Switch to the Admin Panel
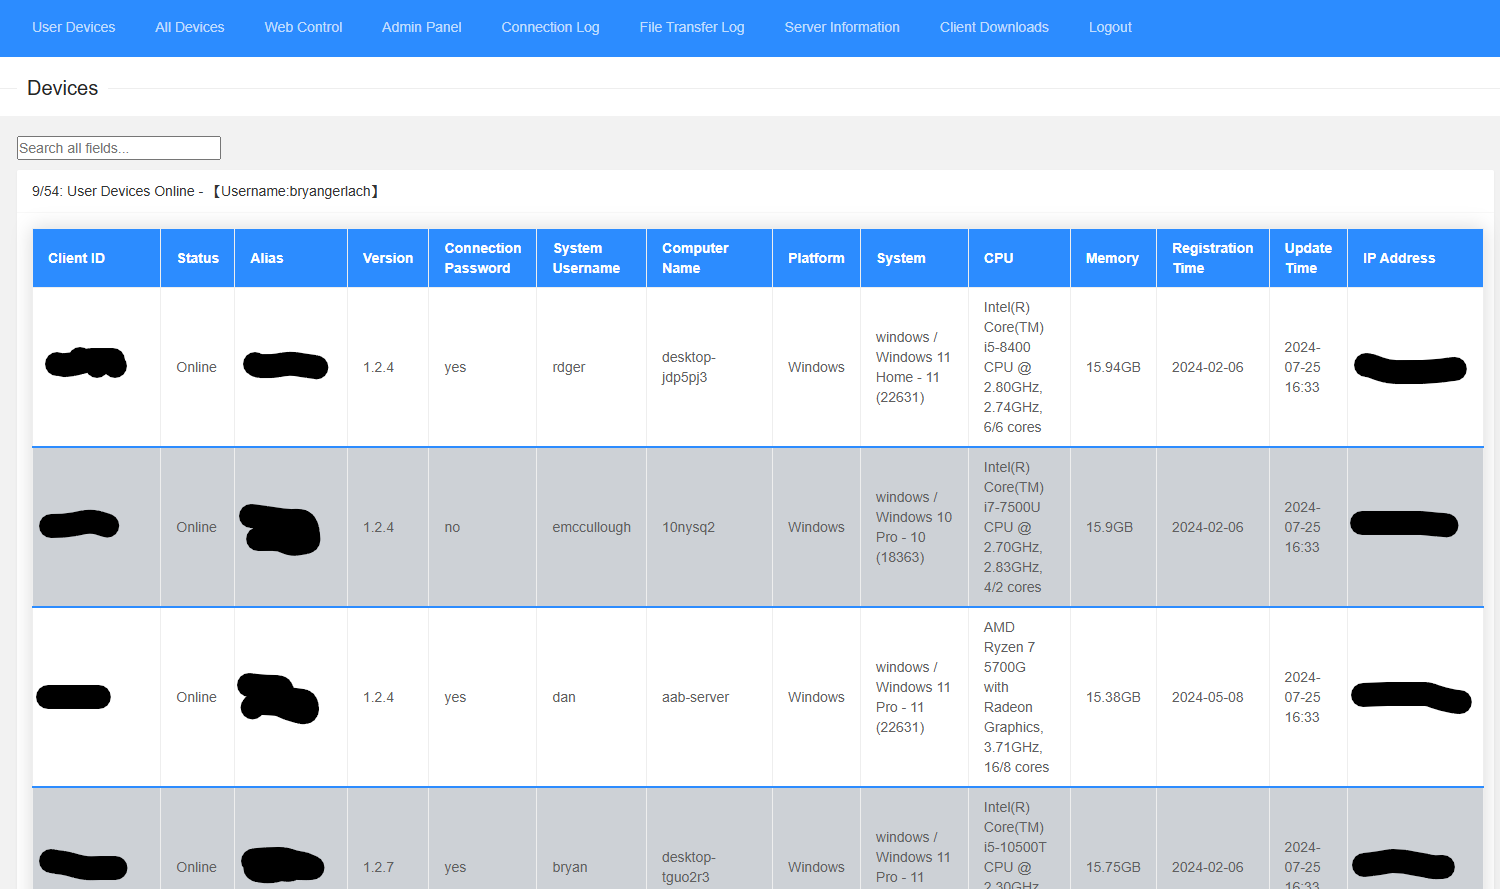 point(421,27)
